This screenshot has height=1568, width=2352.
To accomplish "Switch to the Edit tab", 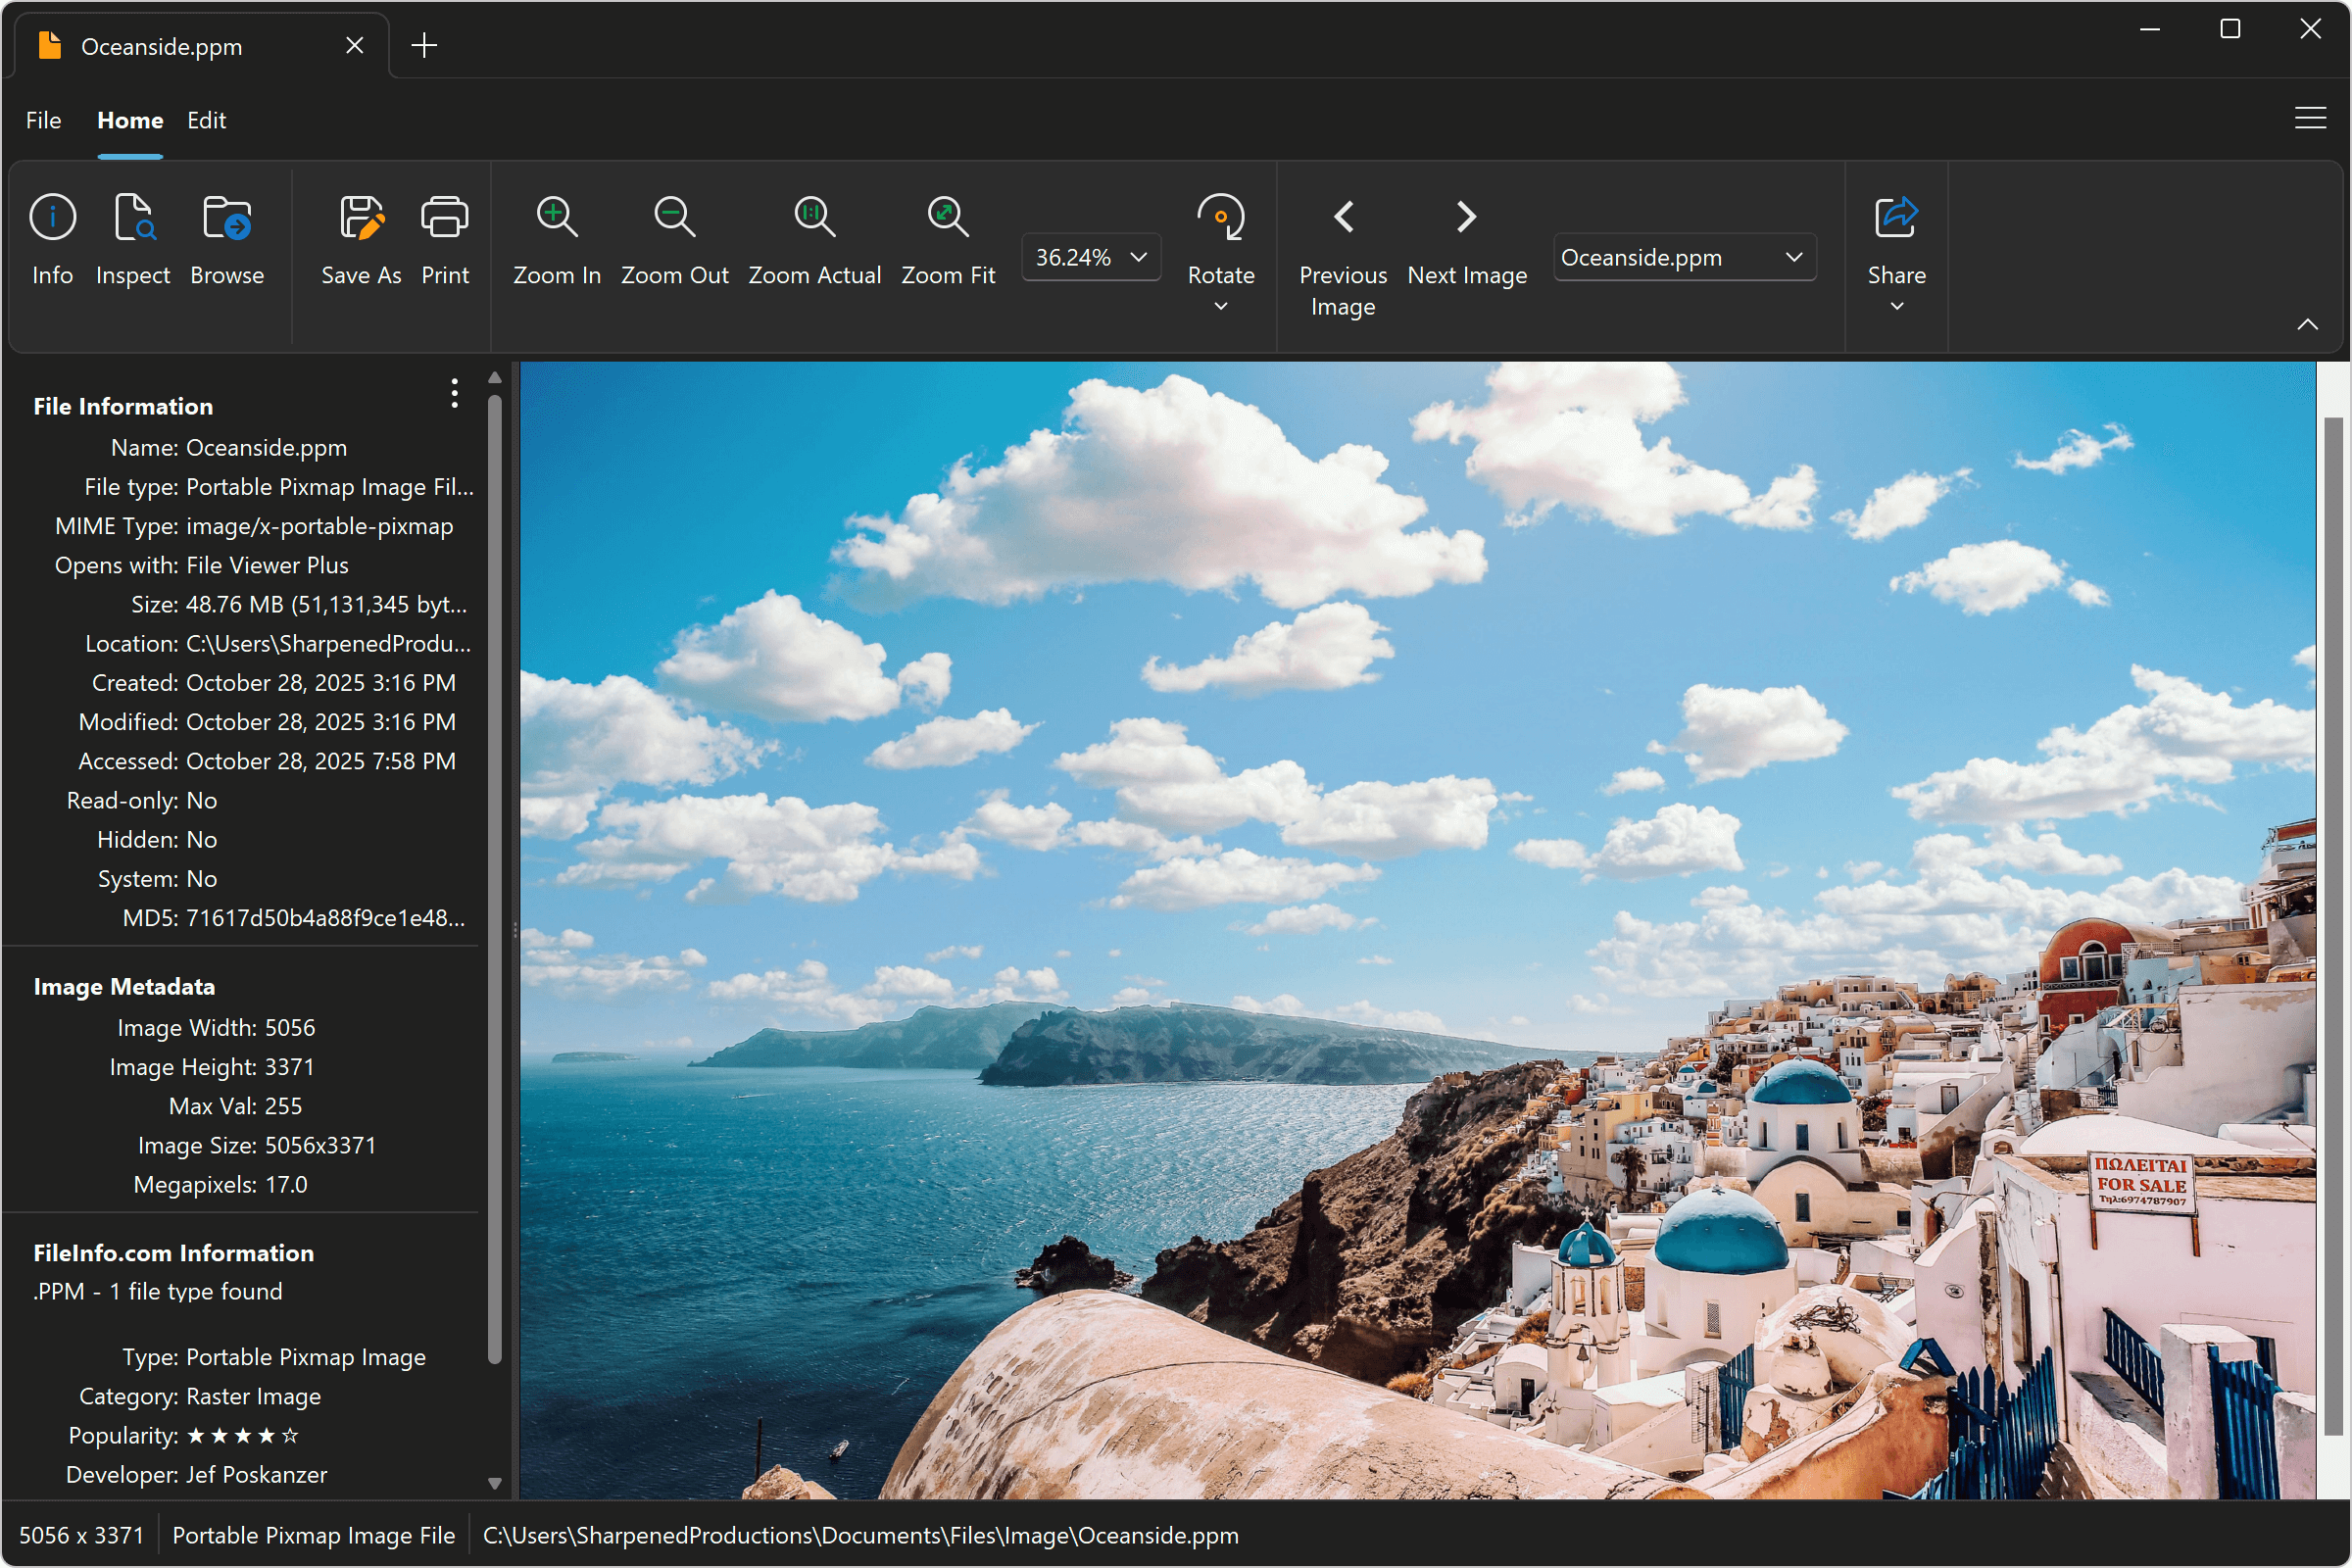I will tap(206, 120).
